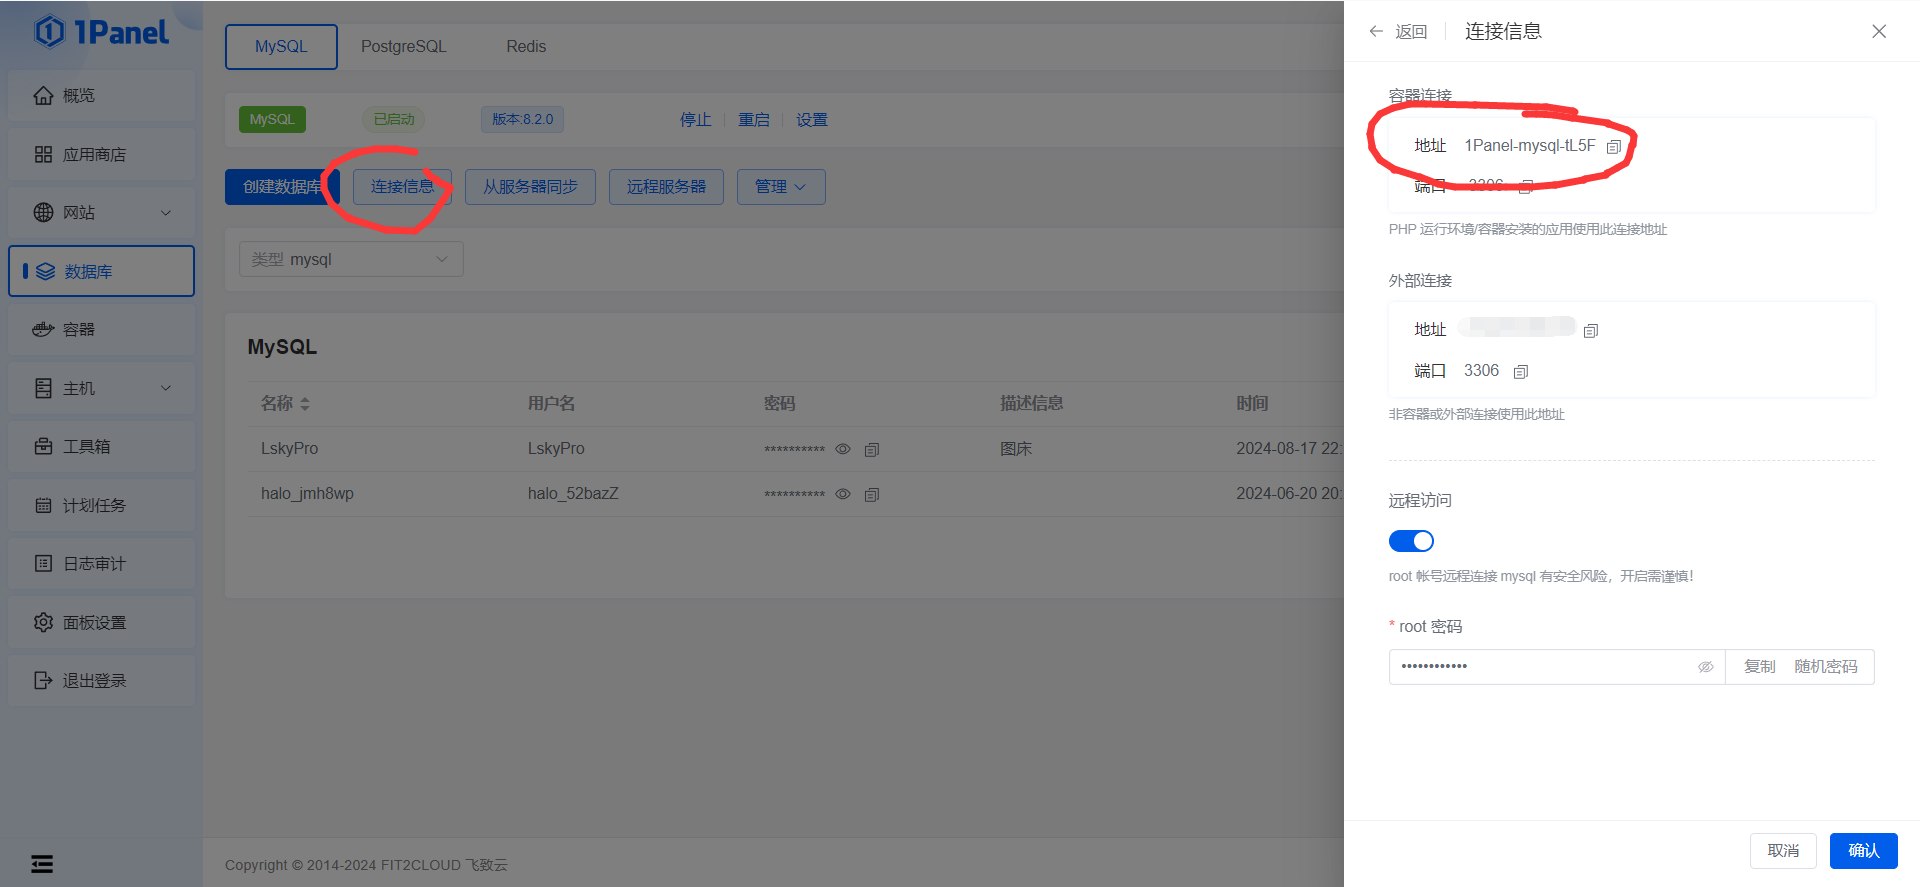Copy the LskyPro database password

(872, 450)
